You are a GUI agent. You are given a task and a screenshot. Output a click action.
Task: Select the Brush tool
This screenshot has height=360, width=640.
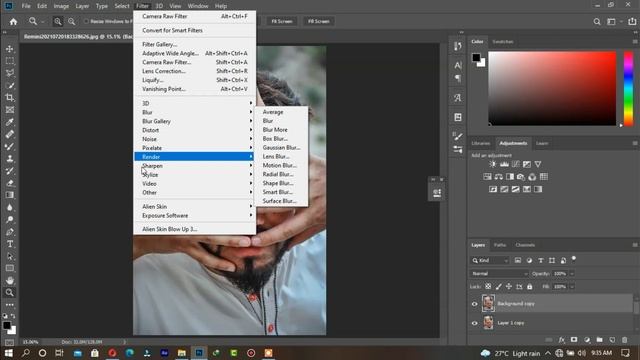[9, 147]
